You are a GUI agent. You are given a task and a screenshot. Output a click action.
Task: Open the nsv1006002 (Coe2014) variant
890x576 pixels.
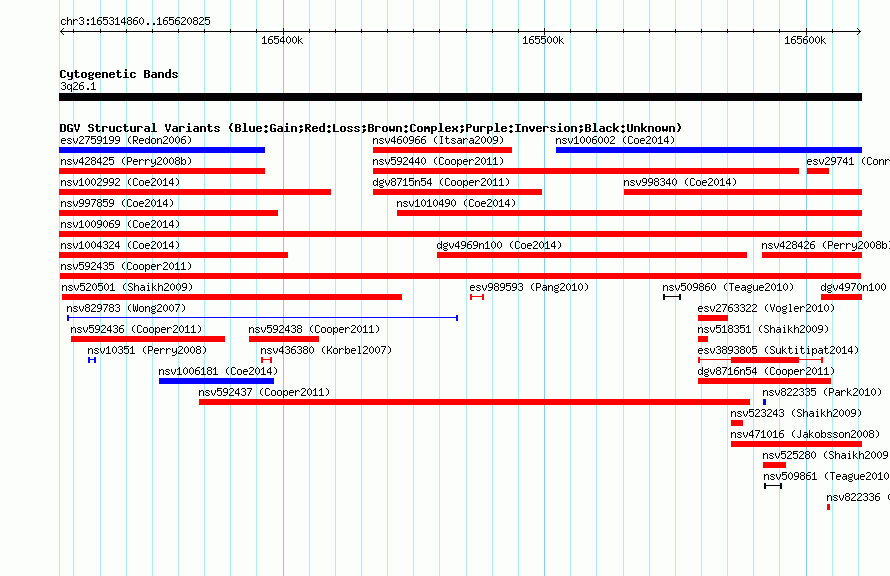615,140
